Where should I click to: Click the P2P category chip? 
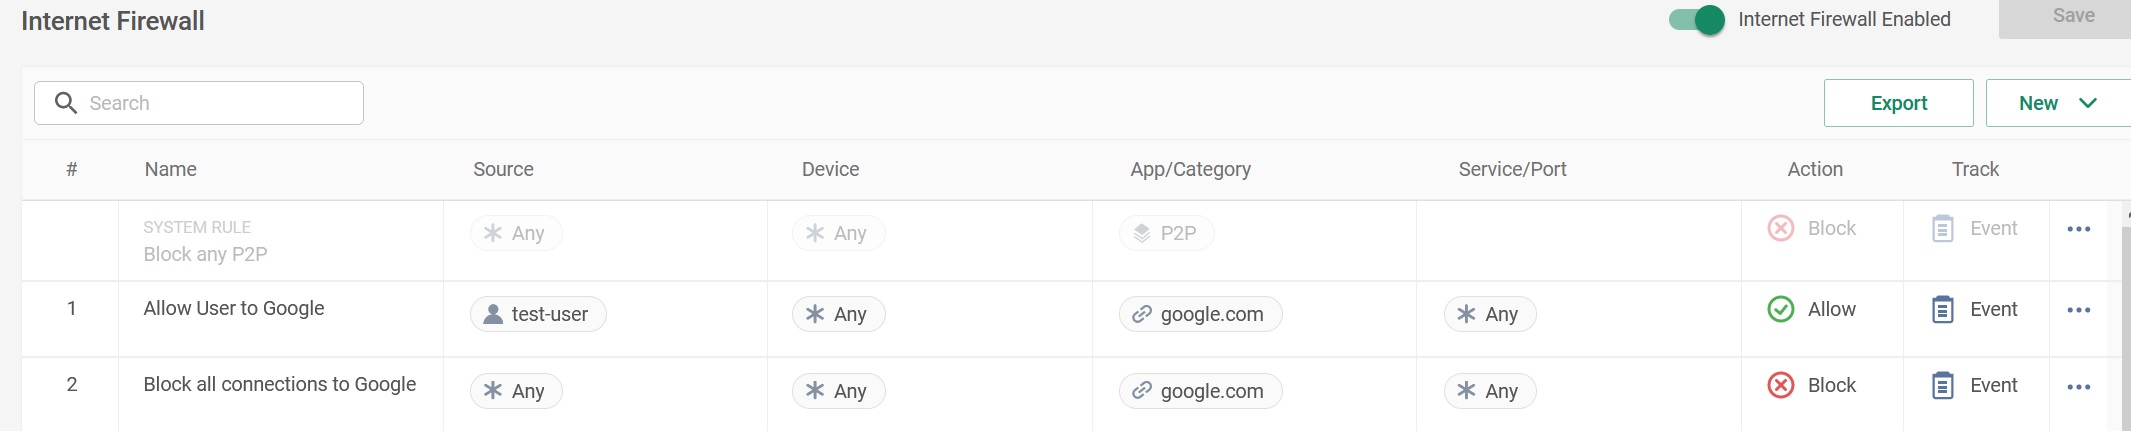pyautogui.click(x=1166, y=233)
